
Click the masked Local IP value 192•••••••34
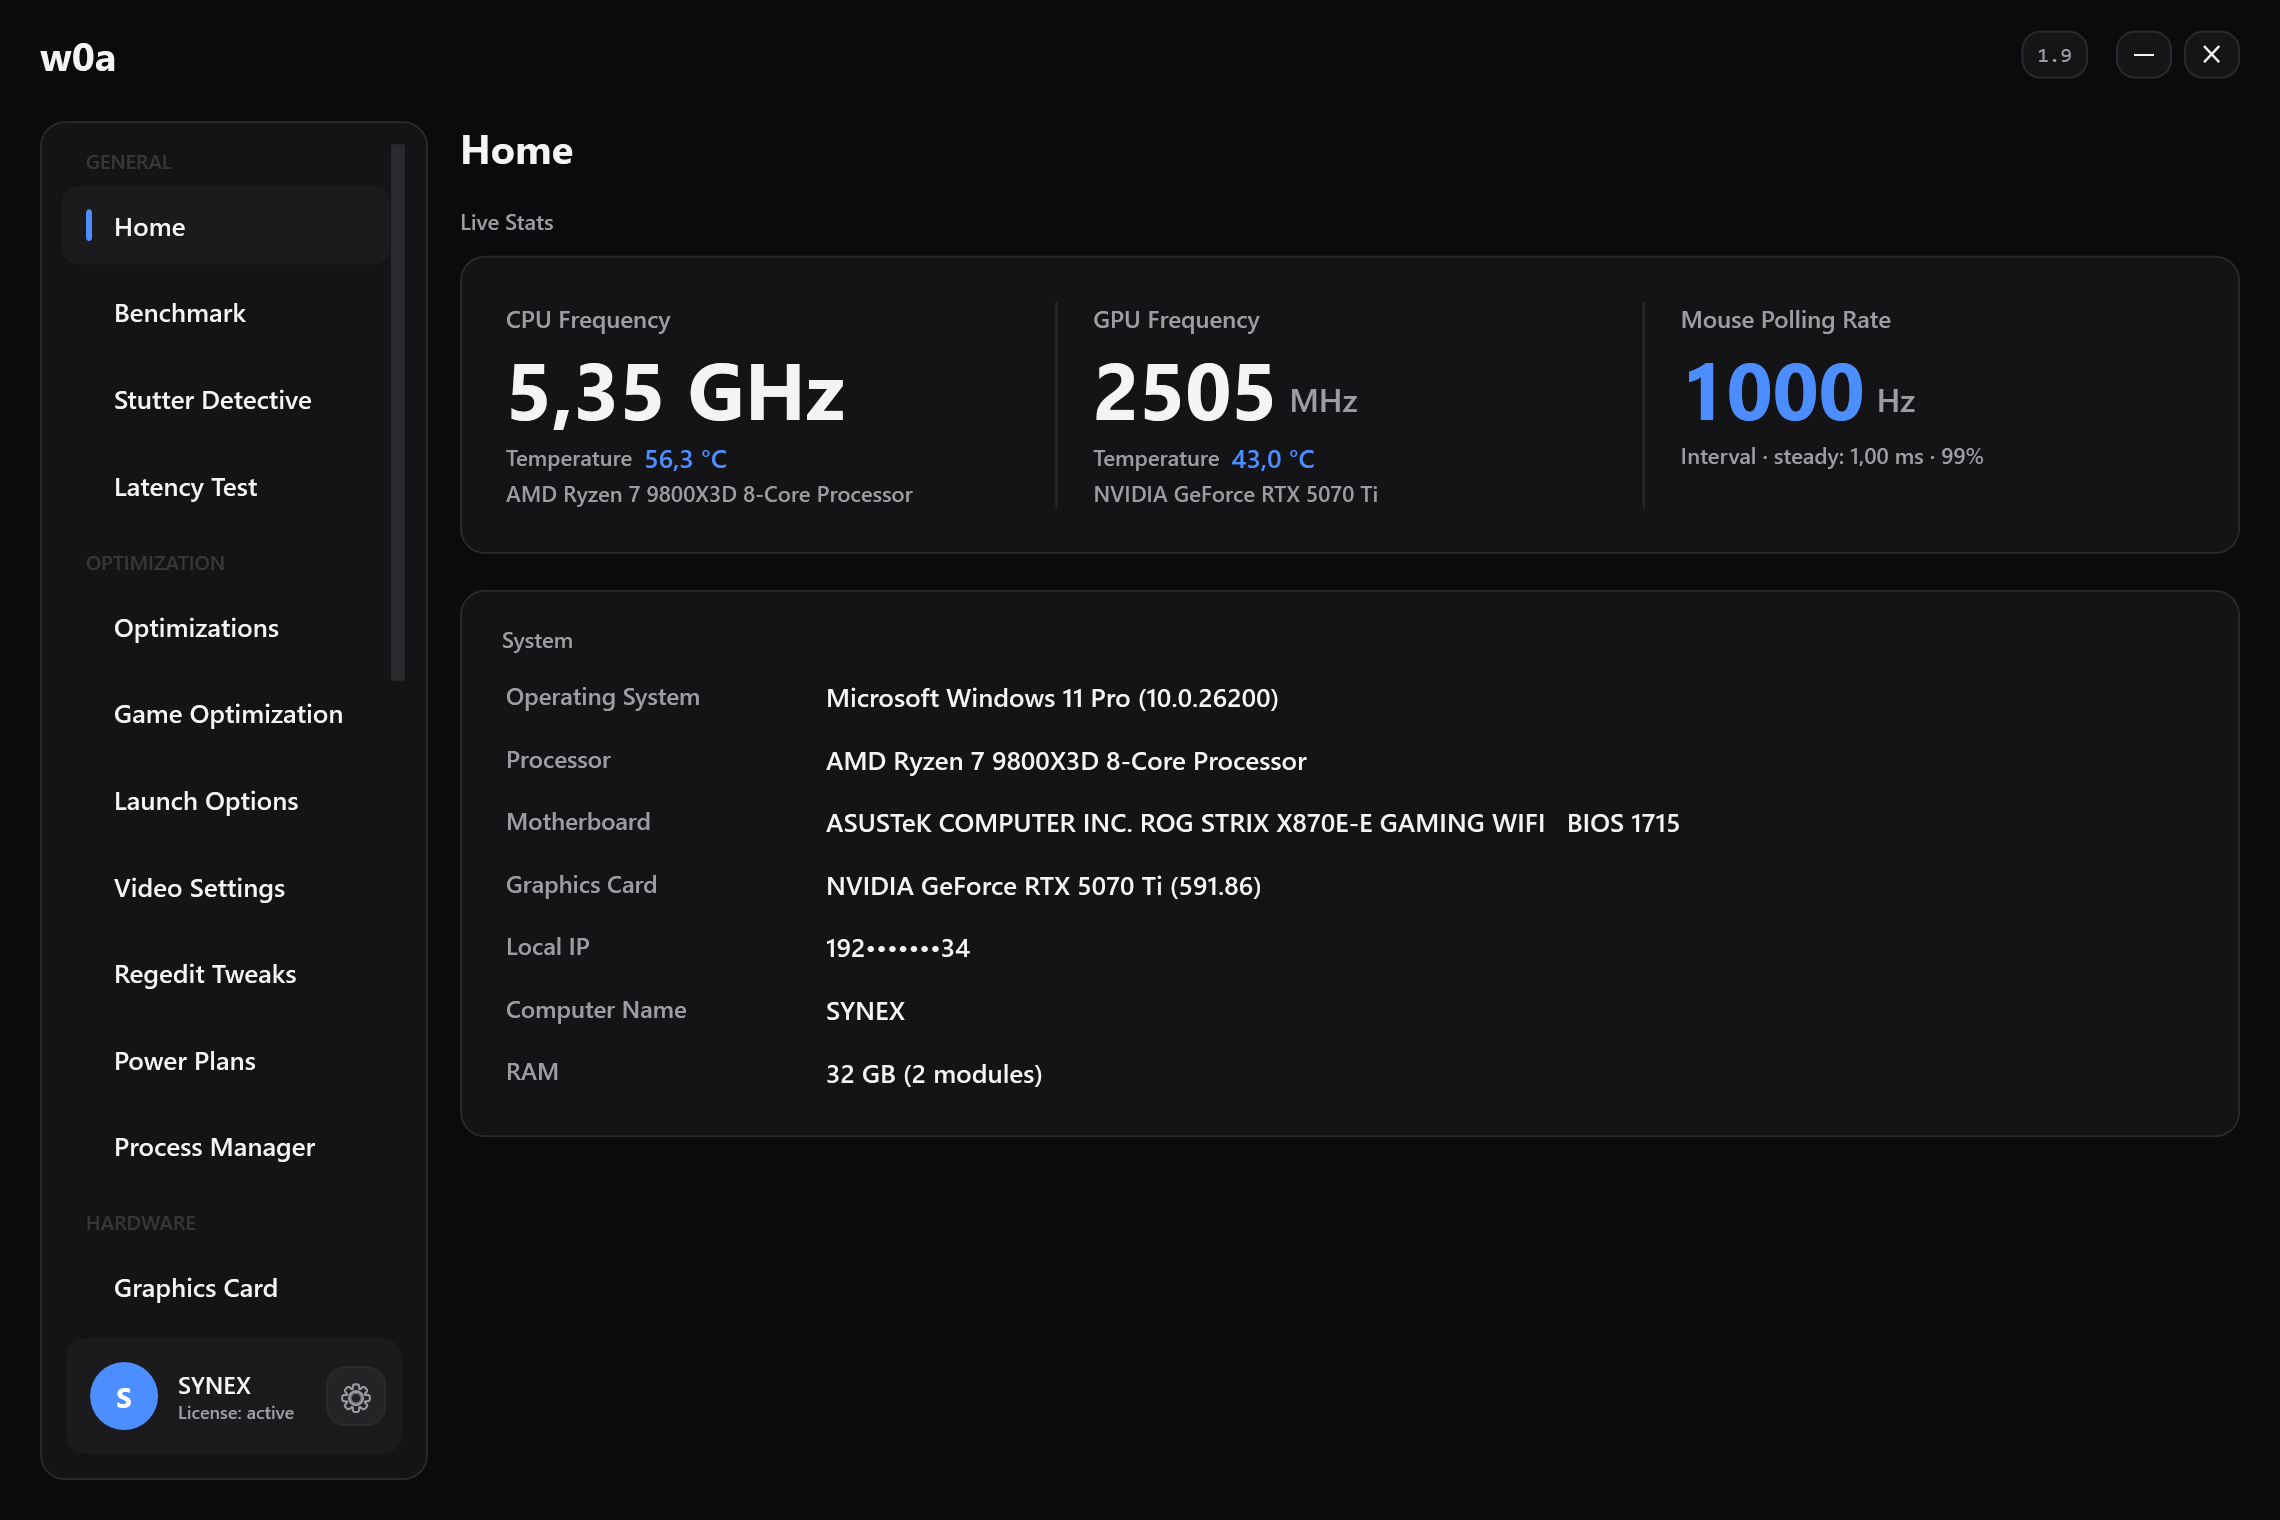pyautogui.click(x=898, y=948)
